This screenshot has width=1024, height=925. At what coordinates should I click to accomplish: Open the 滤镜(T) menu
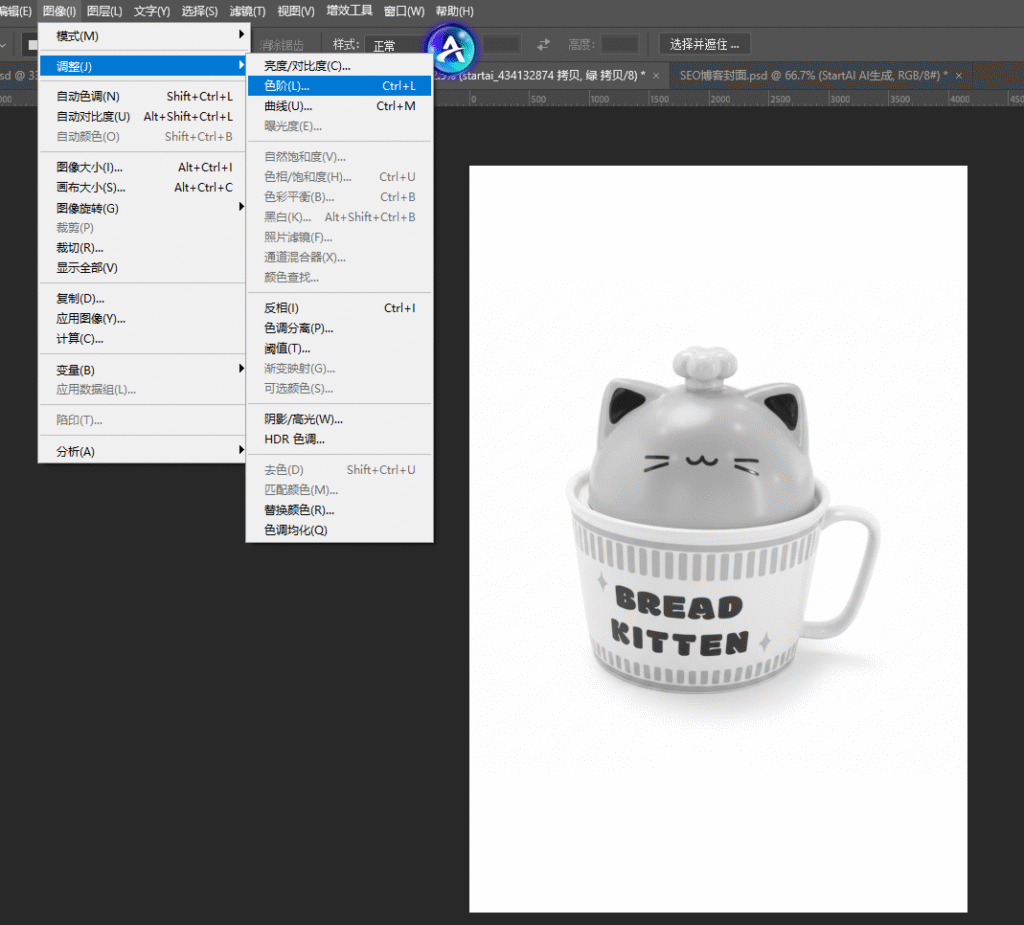[248, 11]
